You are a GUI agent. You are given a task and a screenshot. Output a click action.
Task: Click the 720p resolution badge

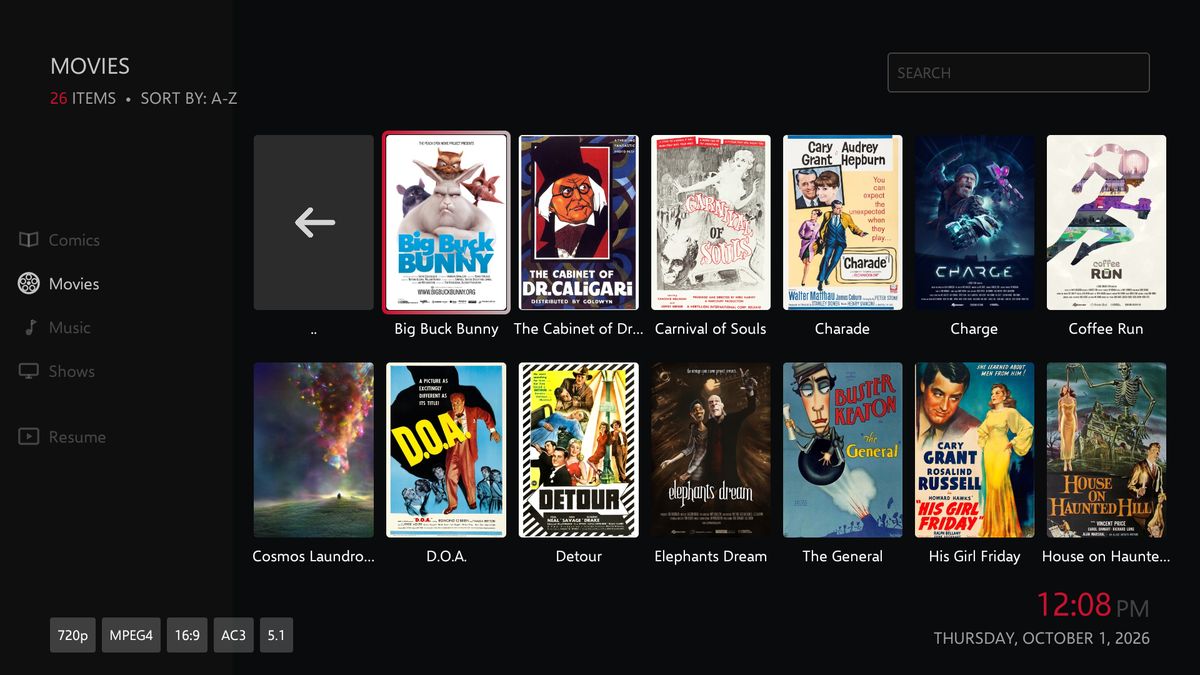[x=73, y=635]
